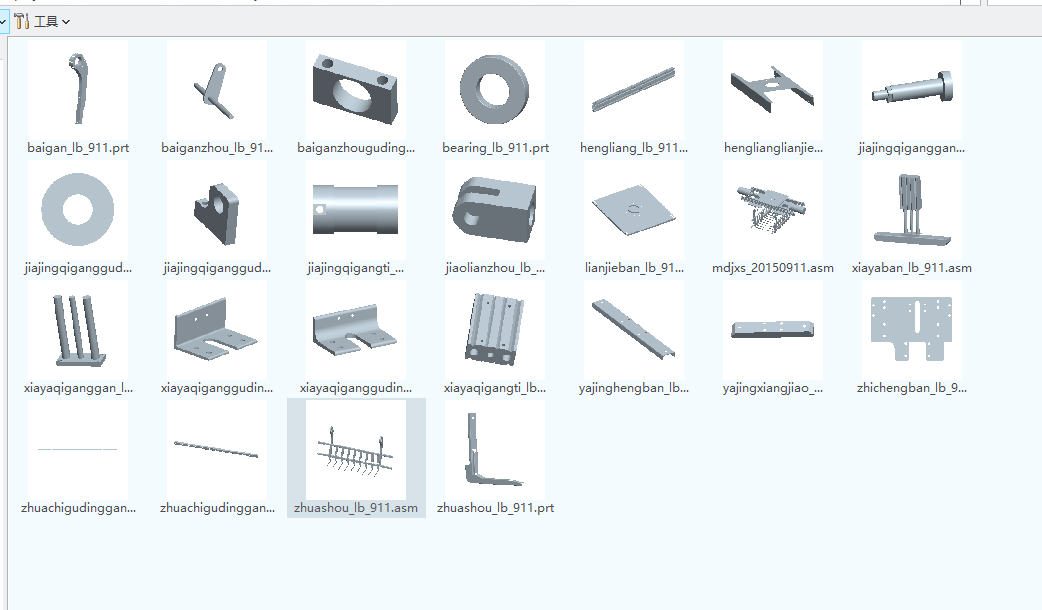Select the zhuashou_lb_911.asm thumbnail

pyautogui.click(x=356, y=450)
